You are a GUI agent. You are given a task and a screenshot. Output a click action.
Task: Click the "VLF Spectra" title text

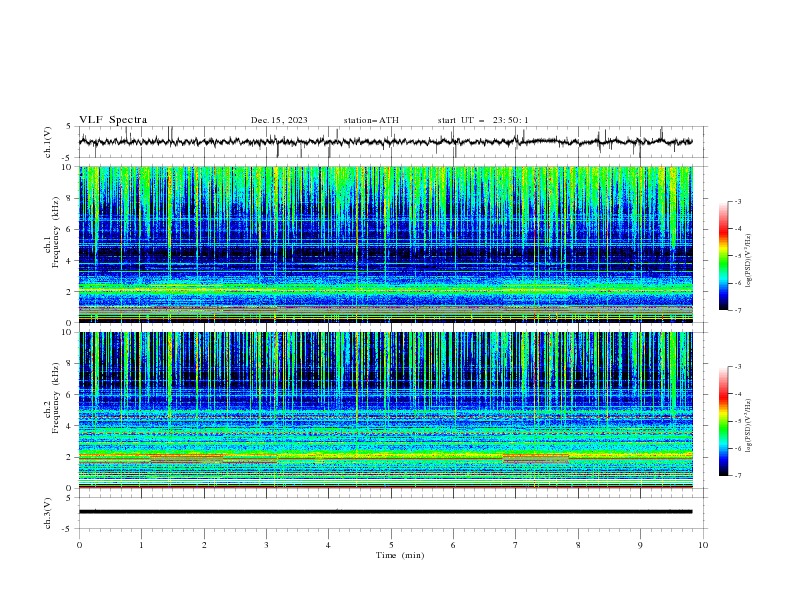tap(113, 120)
